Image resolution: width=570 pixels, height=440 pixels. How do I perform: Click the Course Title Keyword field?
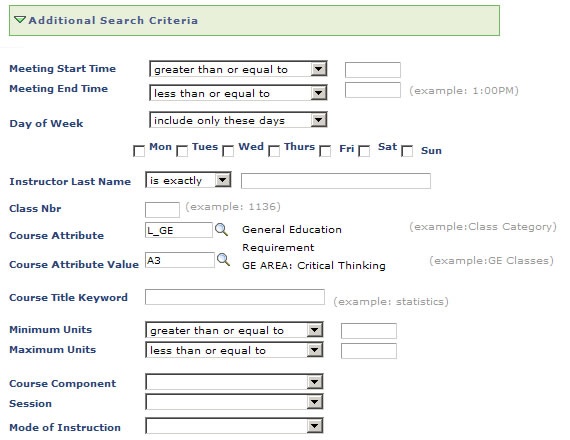pyautogui.click(x=234, y=297)
